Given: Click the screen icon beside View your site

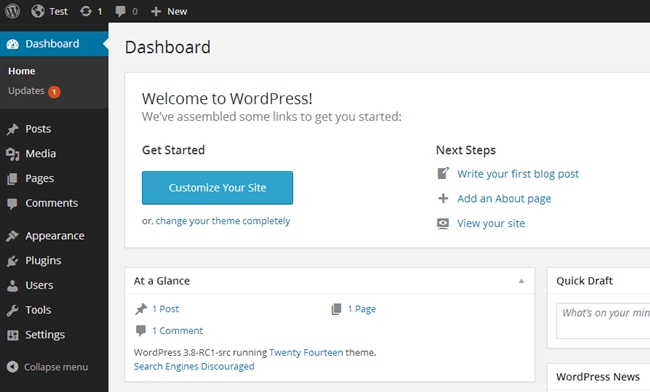Looking at the screenshot, I should pyautogui.click(x=443, y=223).
